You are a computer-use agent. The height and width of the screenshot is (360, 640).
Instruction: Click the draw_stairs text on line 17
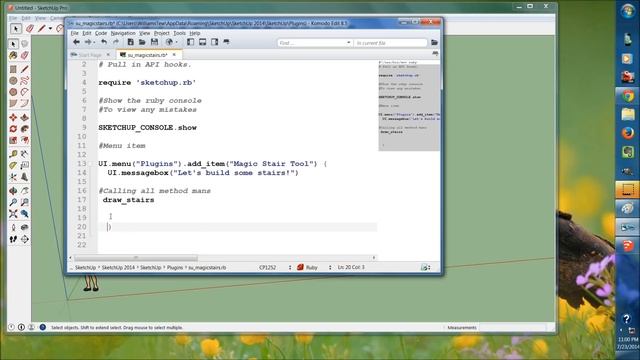[x=128, y=200]
